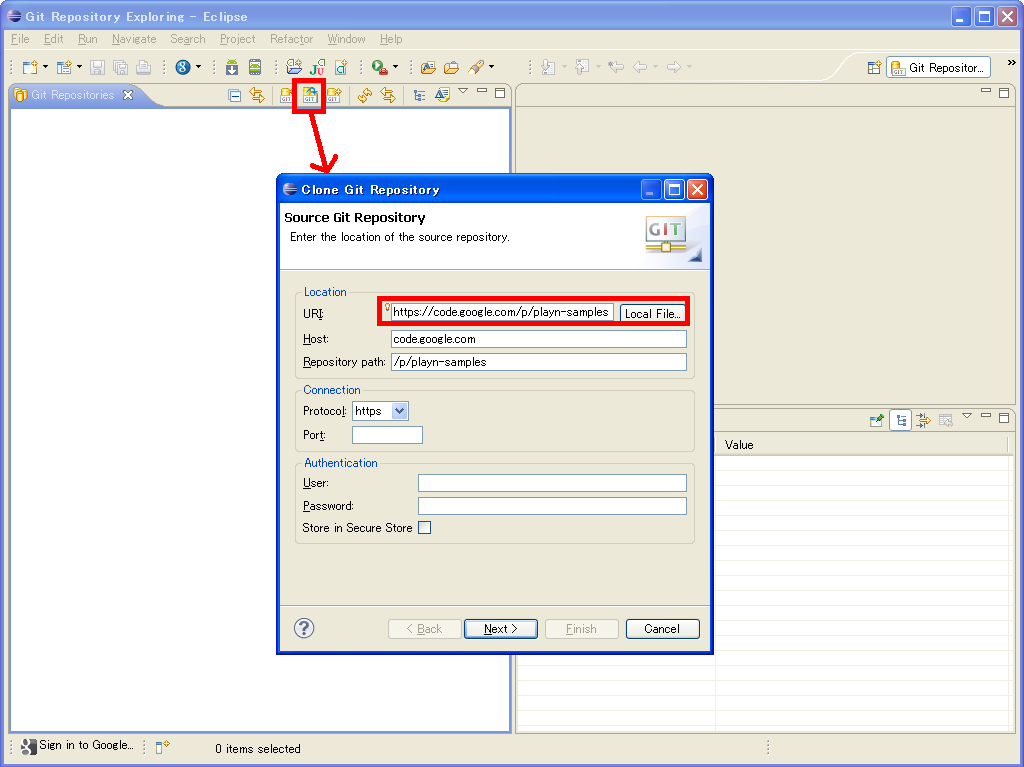Click Collapse All in Git Repositories view
This screenshot has height=767, width=1024.
235,95
